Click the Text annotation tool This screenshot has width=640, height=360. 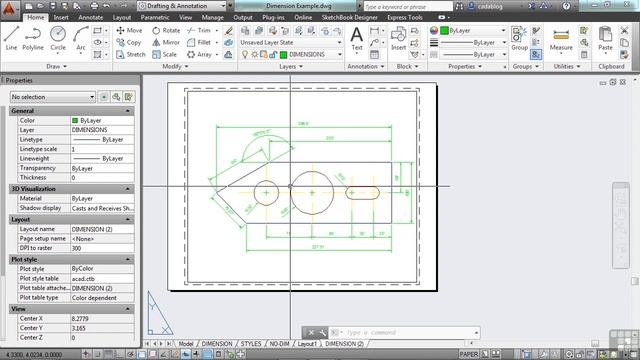pos(357,39)
